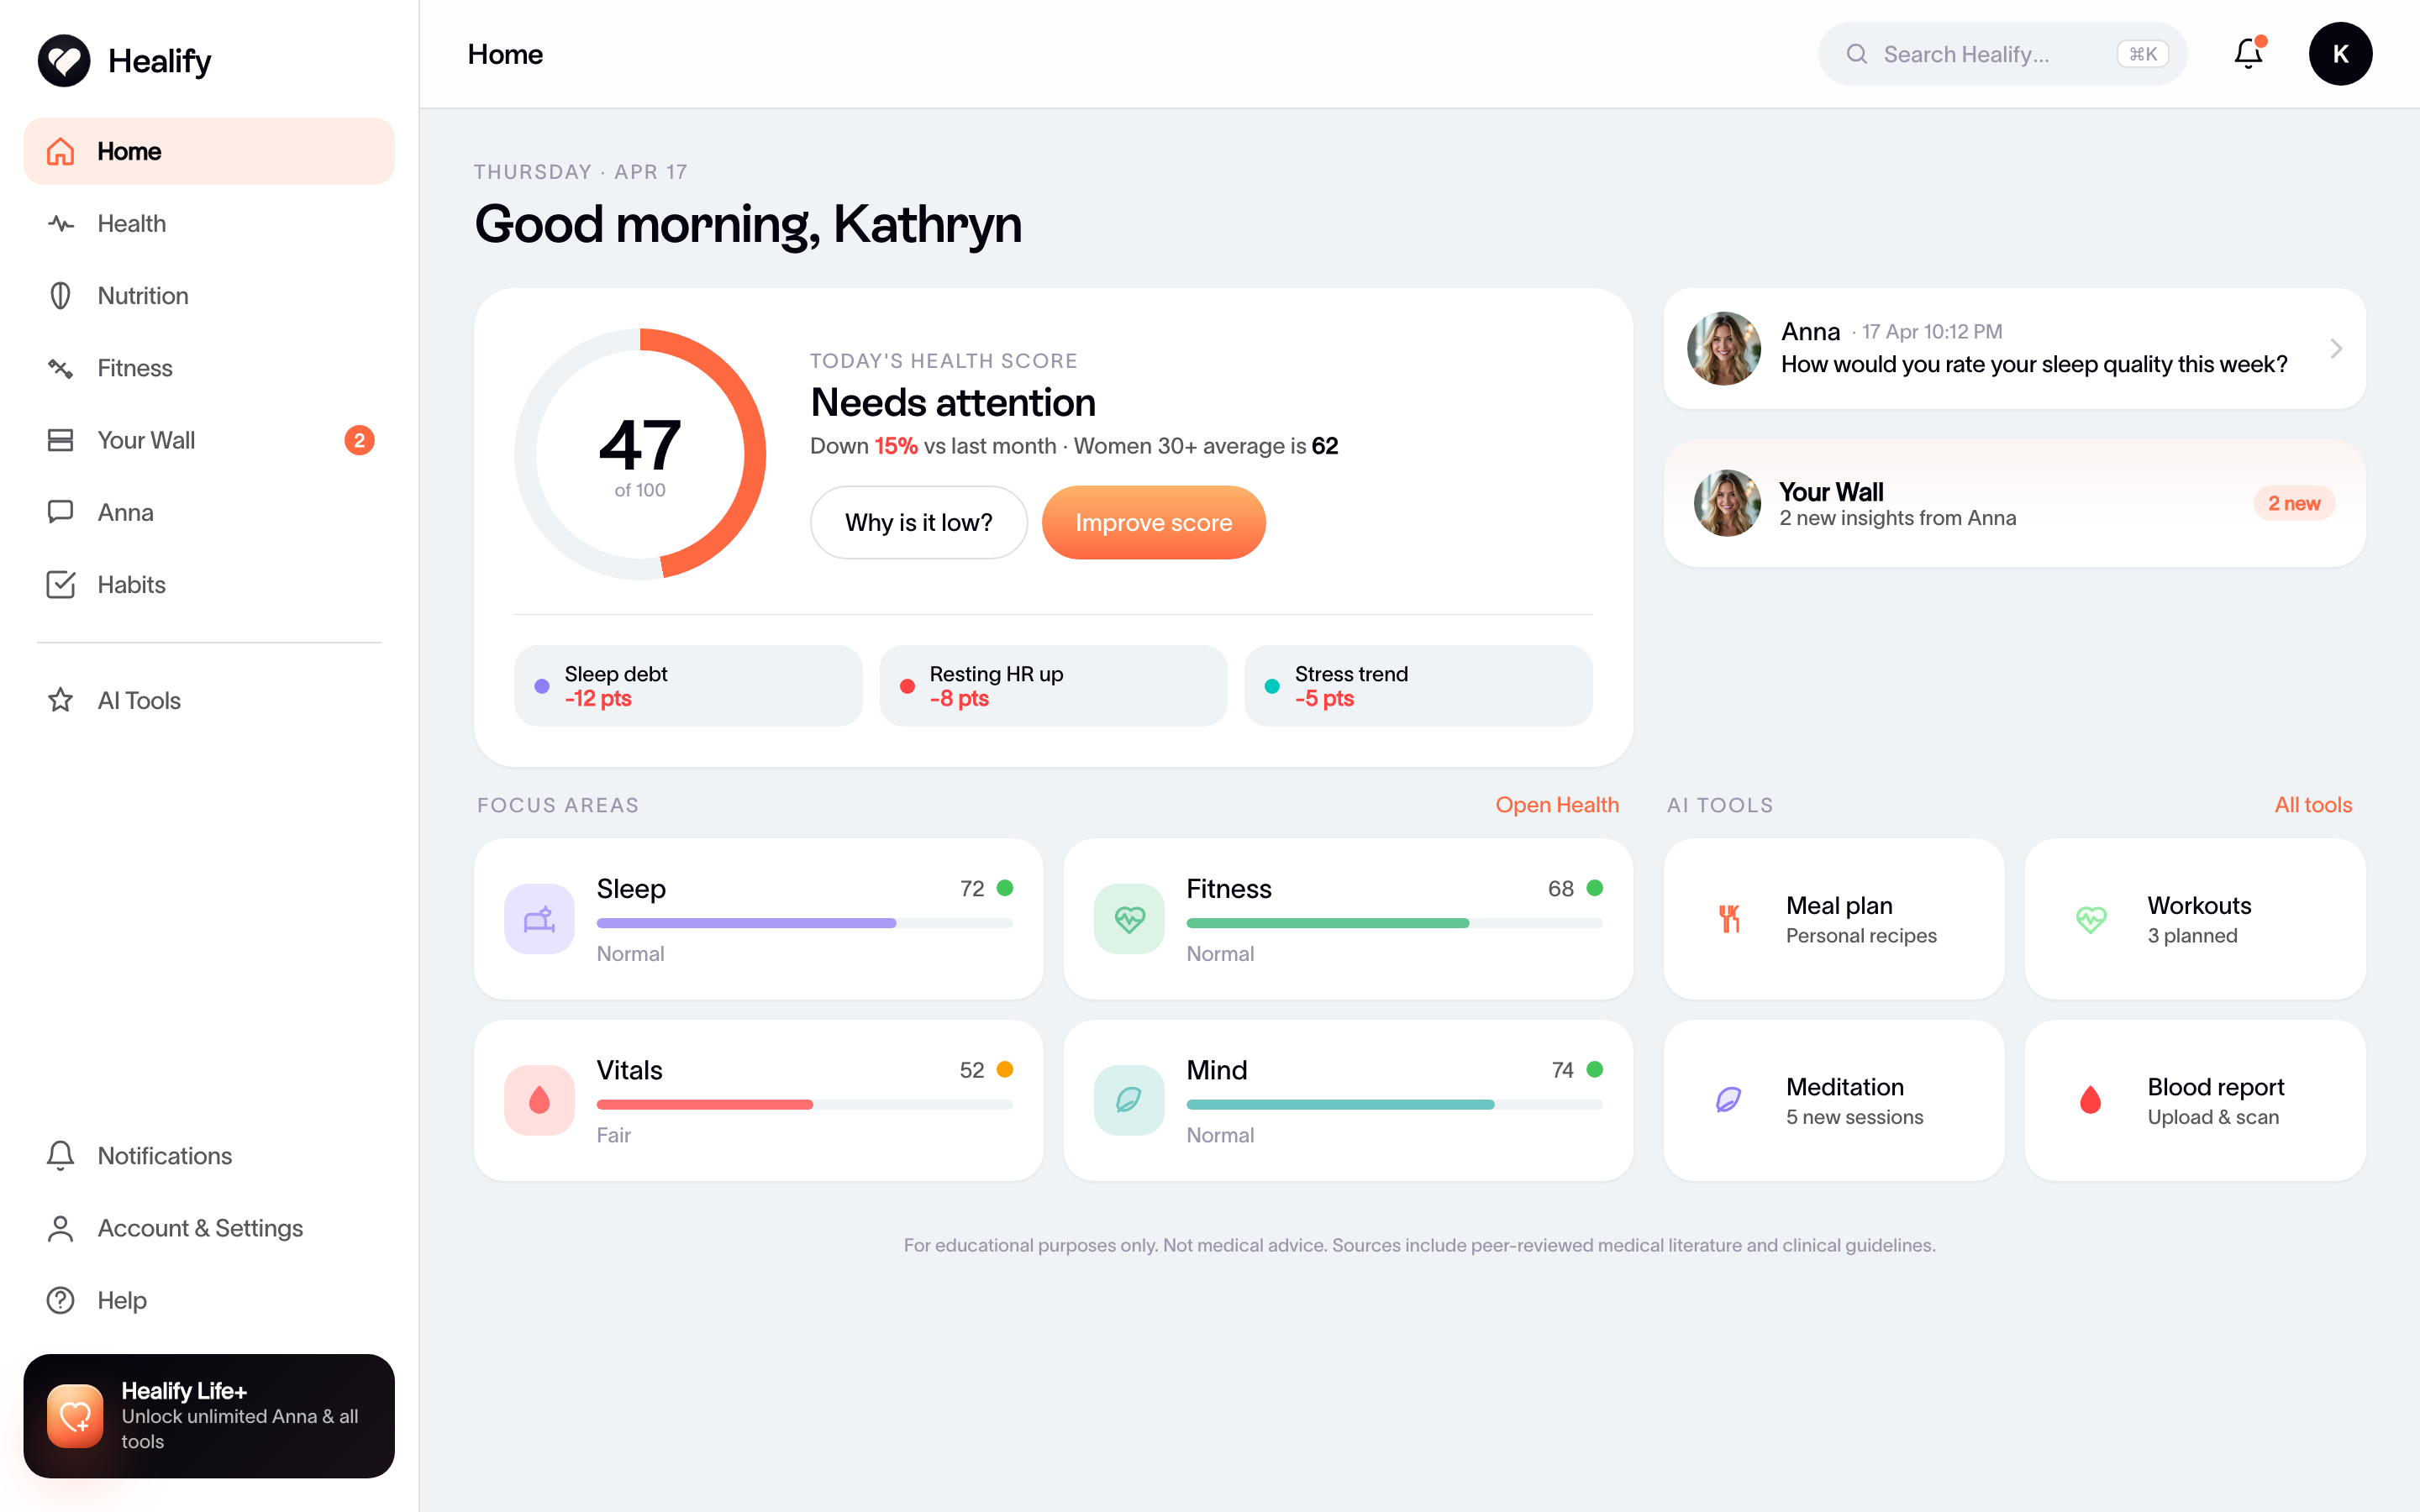The height and width of the screenshot is (1512, 2420).
Task: Click the red 2 badge beside Your Wall
Action: [359, 440]
